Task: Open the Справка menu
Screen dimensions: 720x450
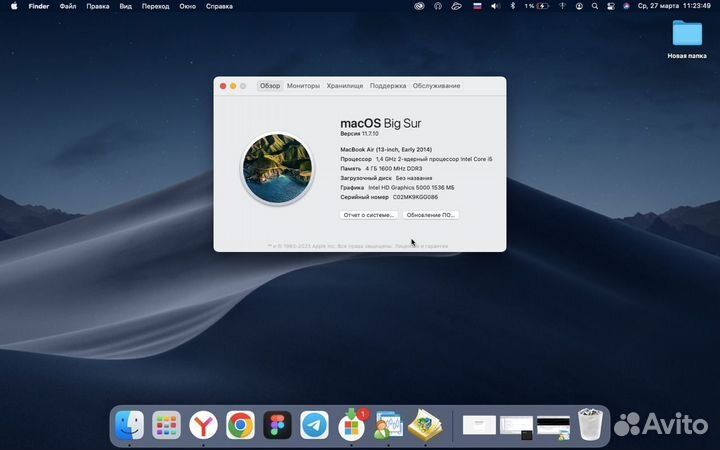Action: click(x=219, y=6)
